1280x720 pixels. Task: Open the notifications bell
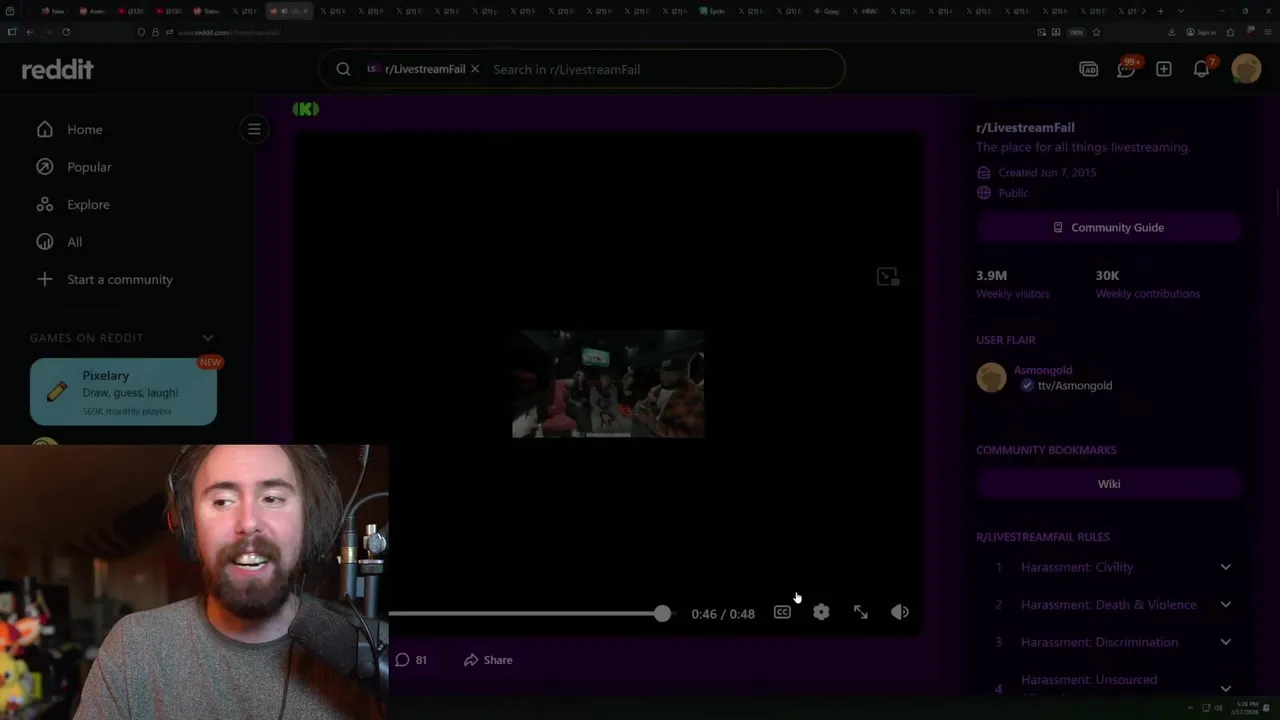click(1201, 69)
